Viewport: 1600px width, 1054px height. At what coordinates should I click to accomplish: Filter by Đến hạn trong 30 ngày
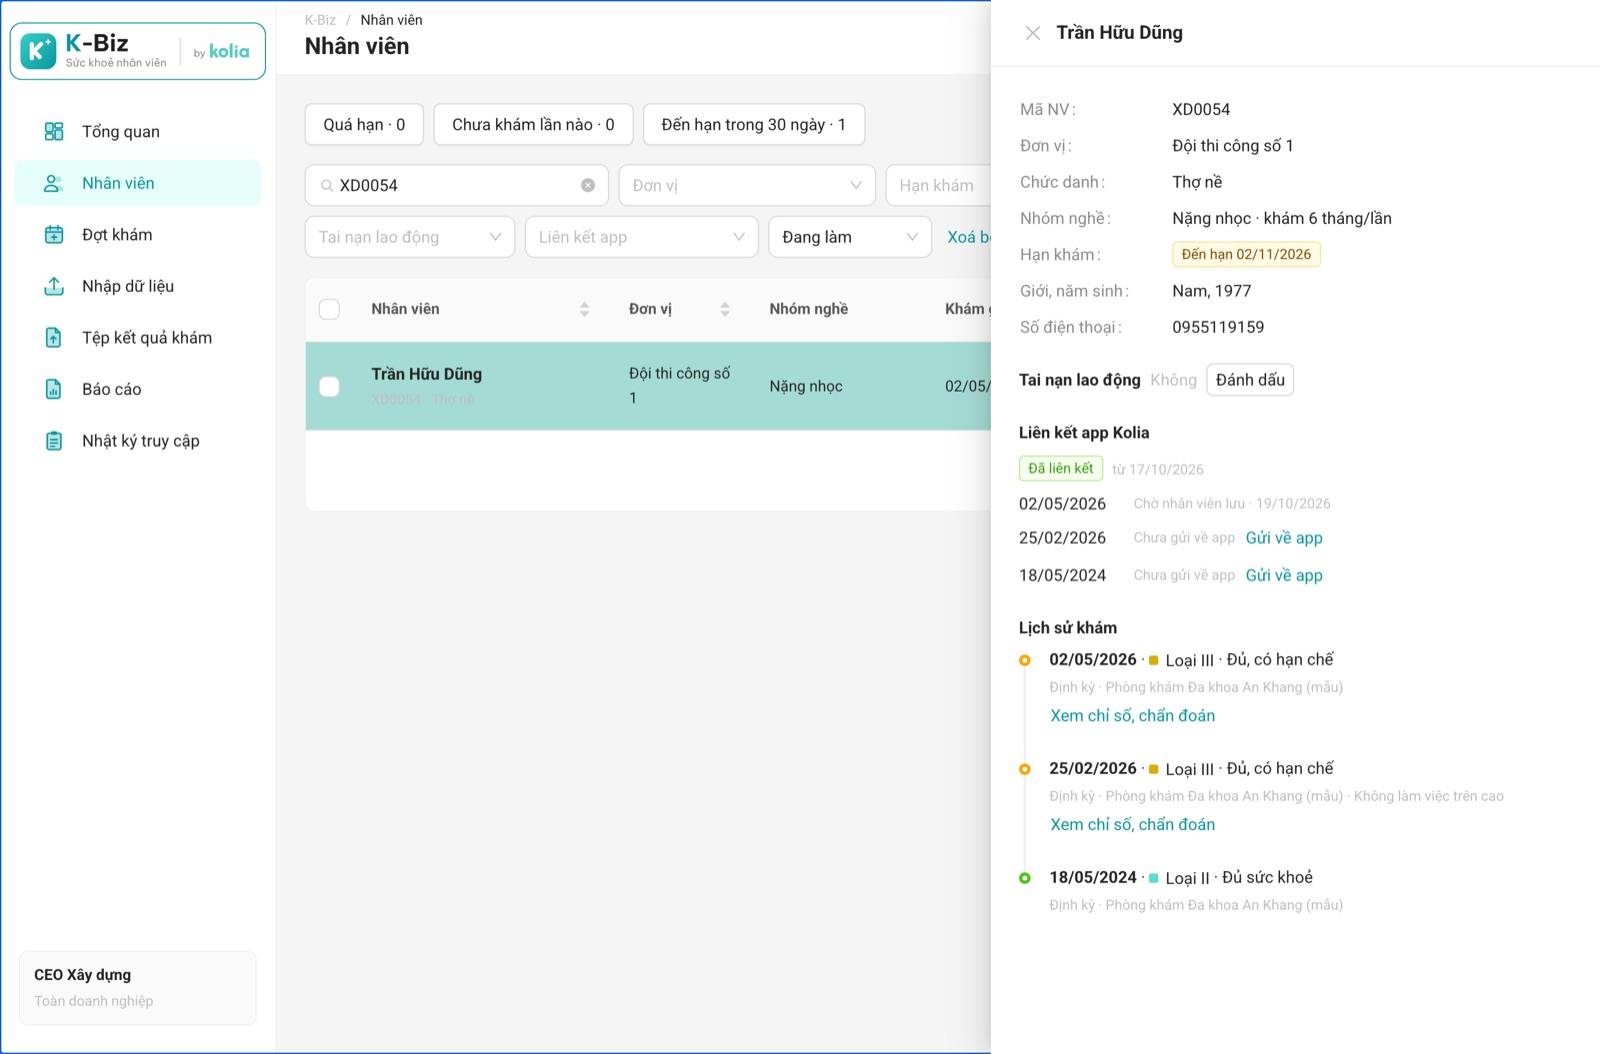pos(754,124)
